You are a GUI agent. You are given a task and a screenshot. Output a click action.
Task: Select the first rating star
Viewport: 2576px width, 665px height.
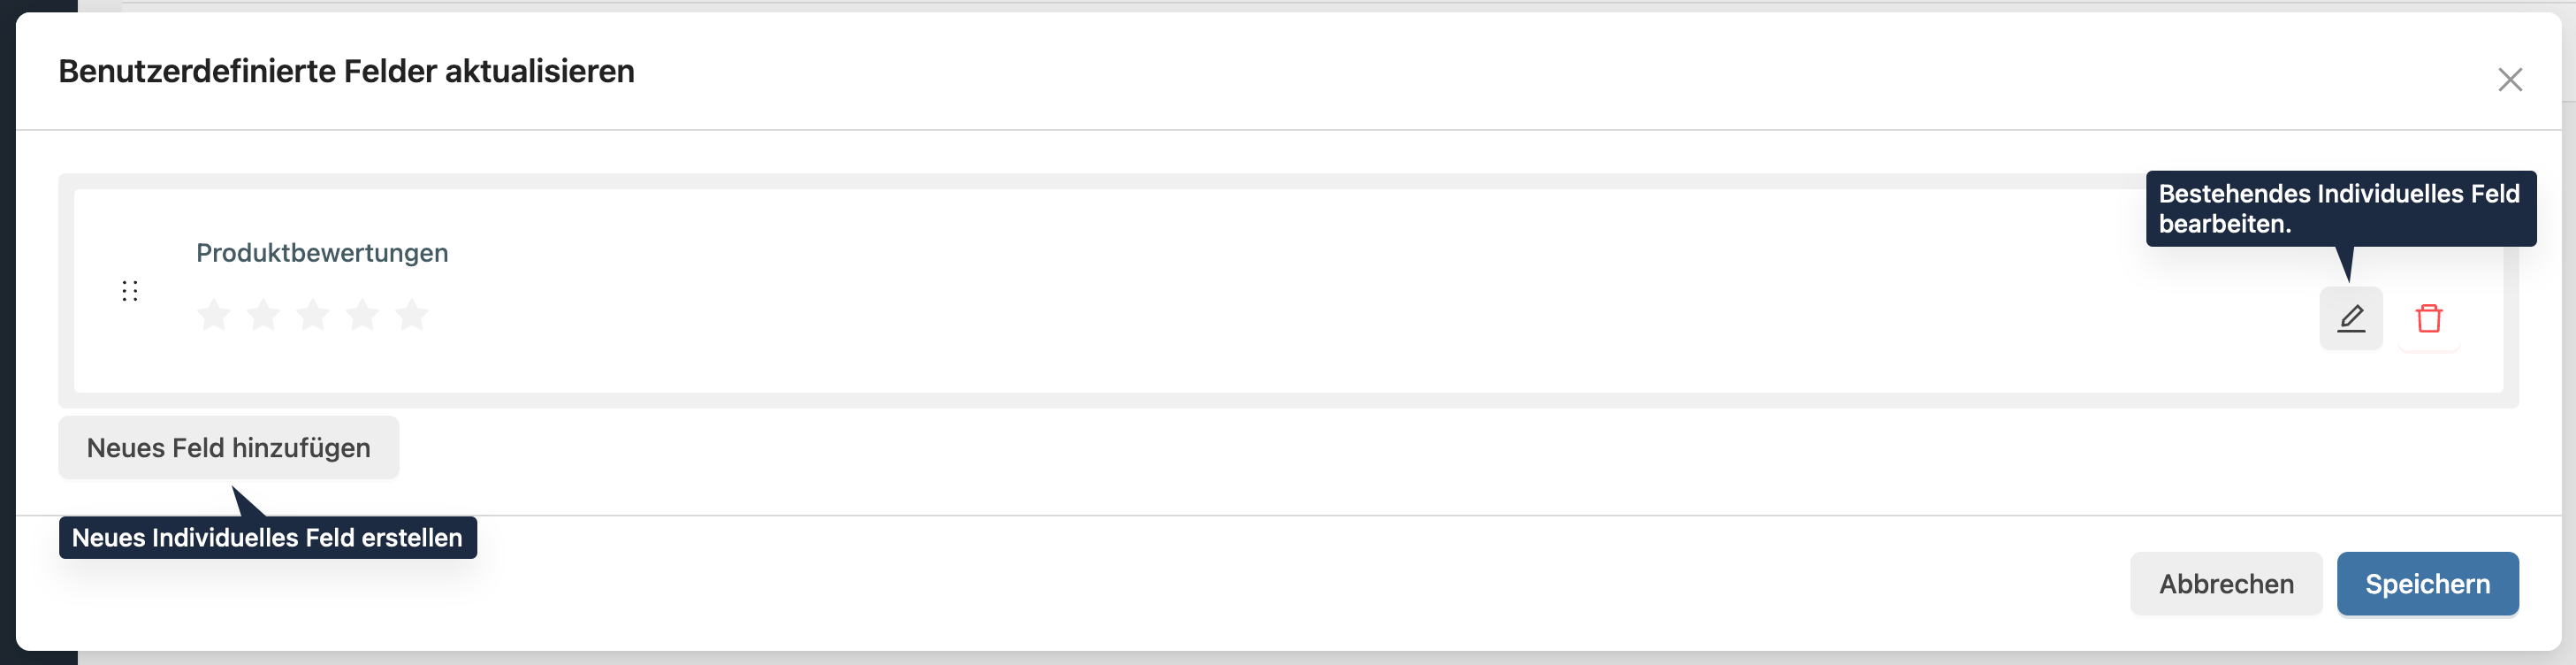tap(214, 315)
